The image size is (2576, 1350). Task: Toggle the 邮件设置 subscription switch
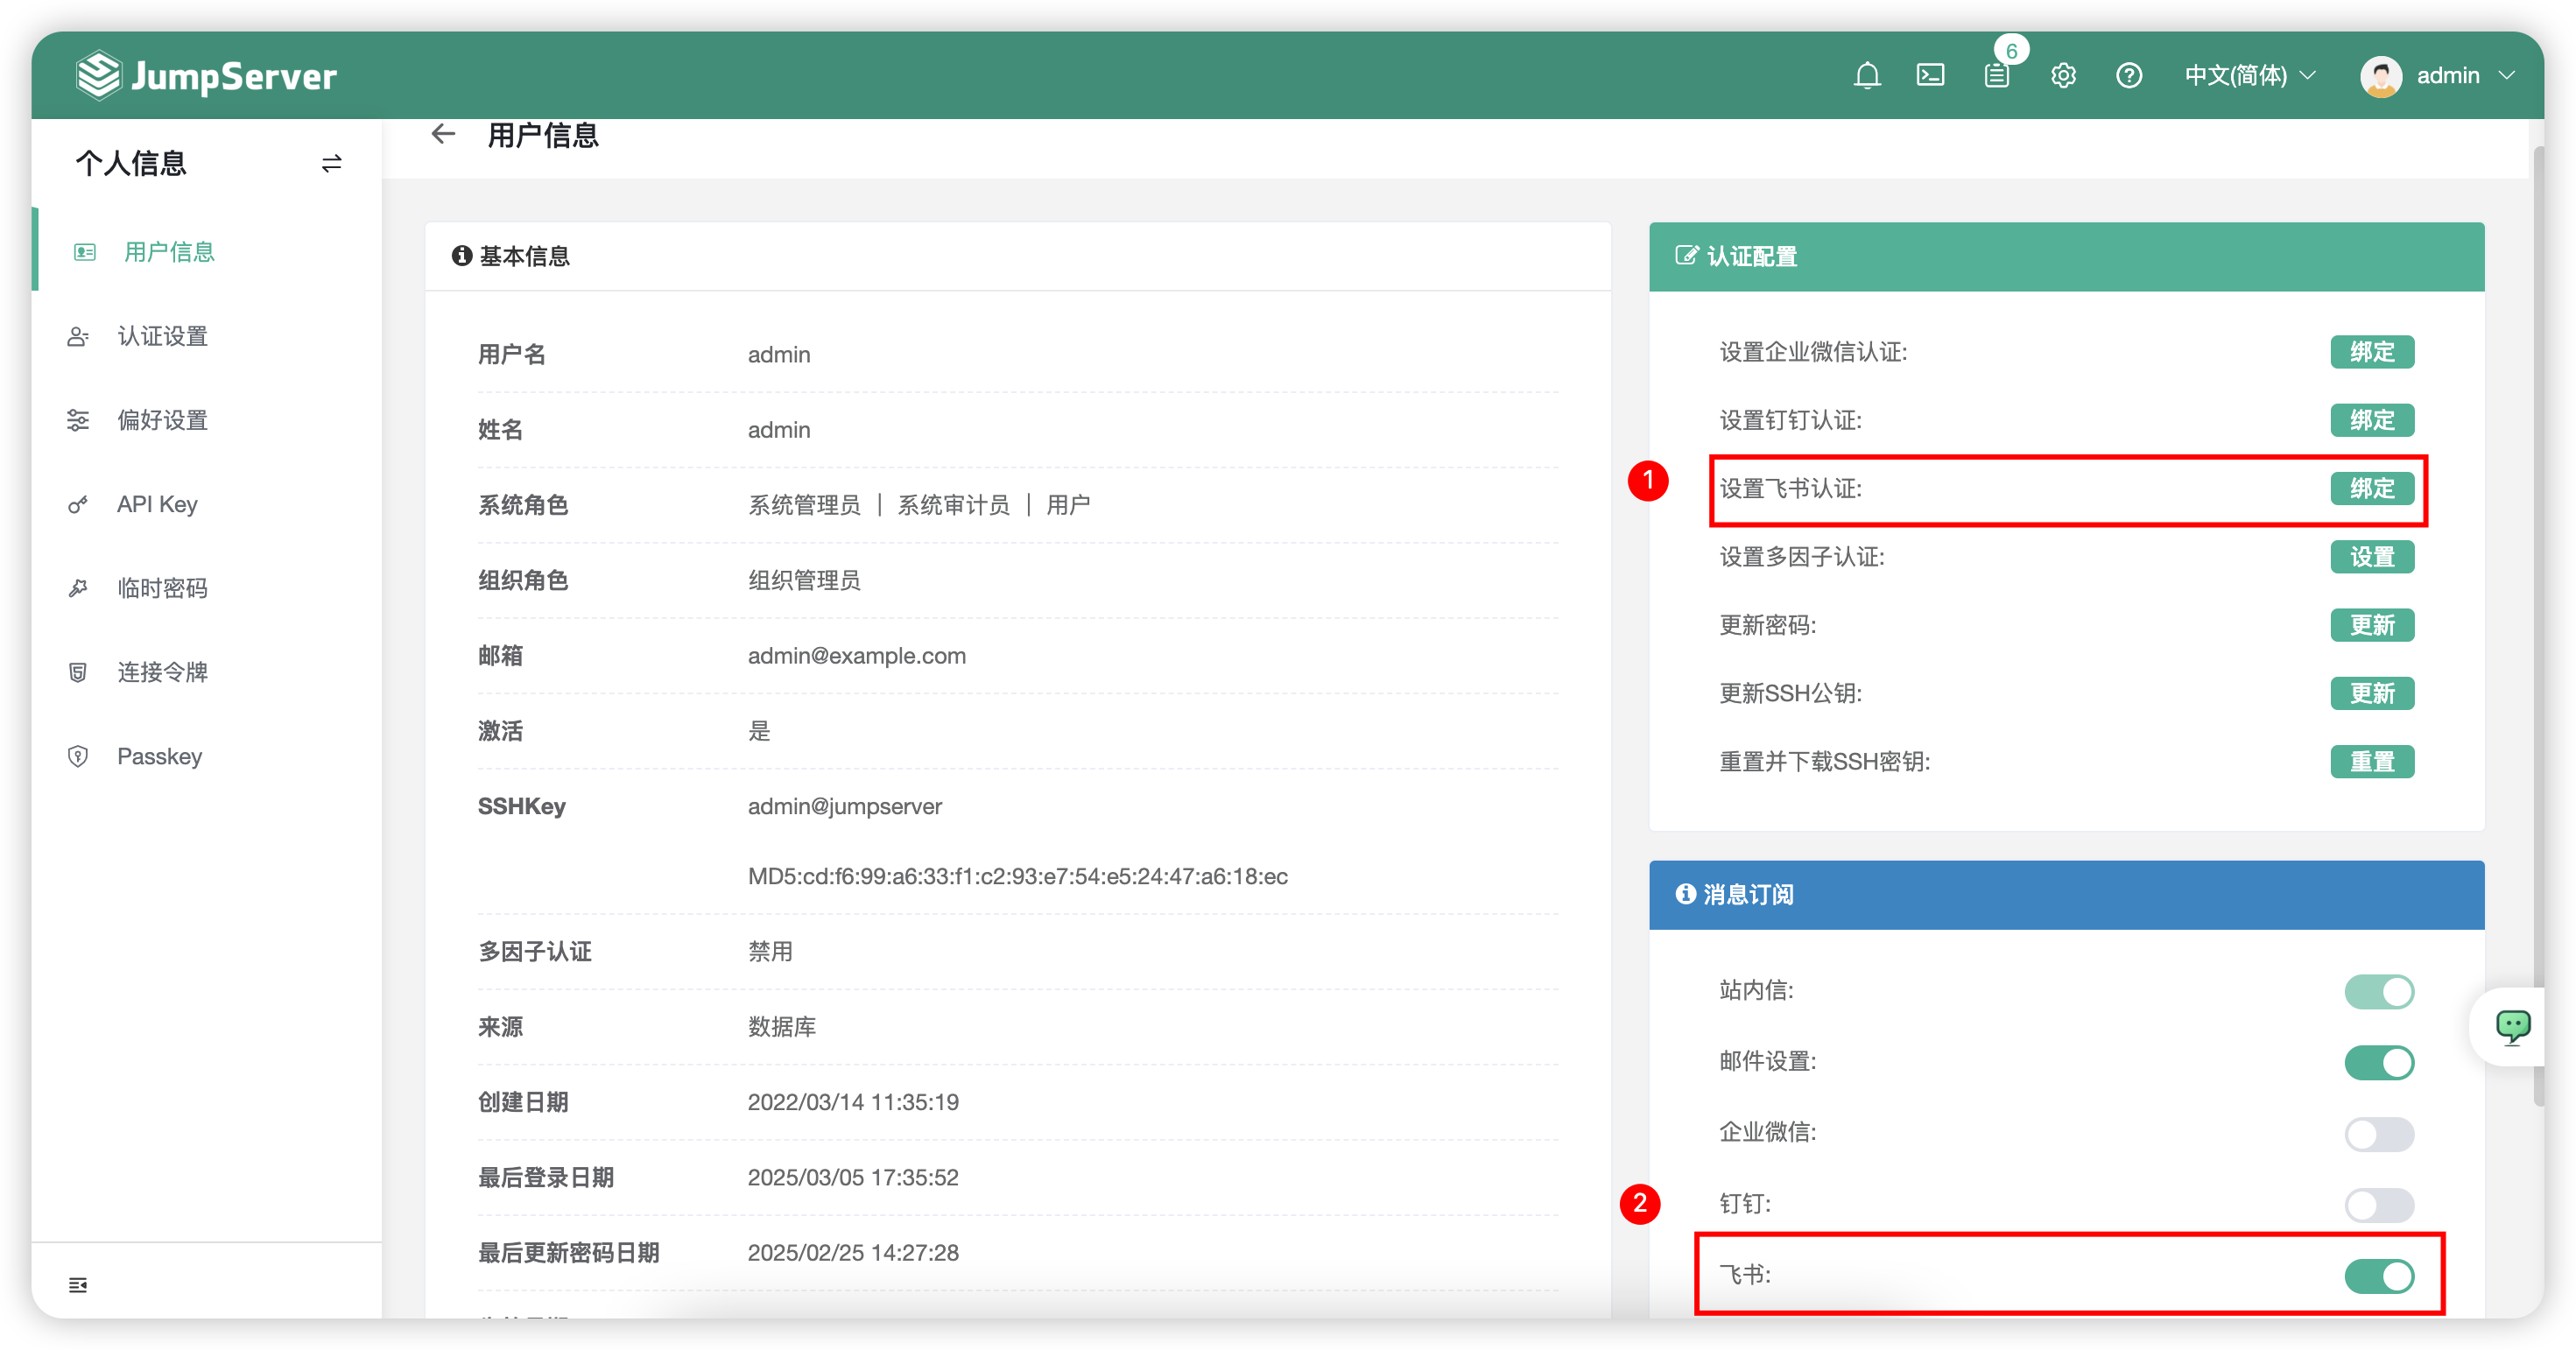pos(2379,1062)
